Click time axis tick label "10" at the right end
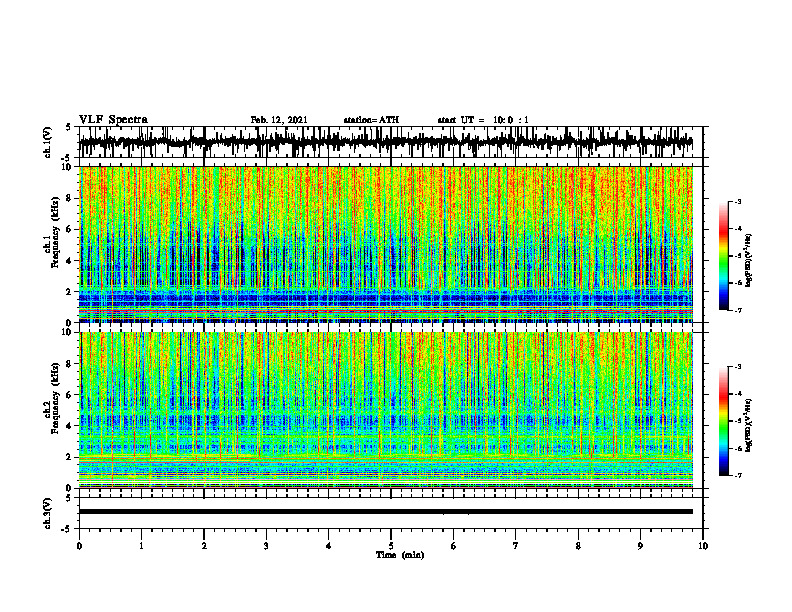 coord(703,546)
